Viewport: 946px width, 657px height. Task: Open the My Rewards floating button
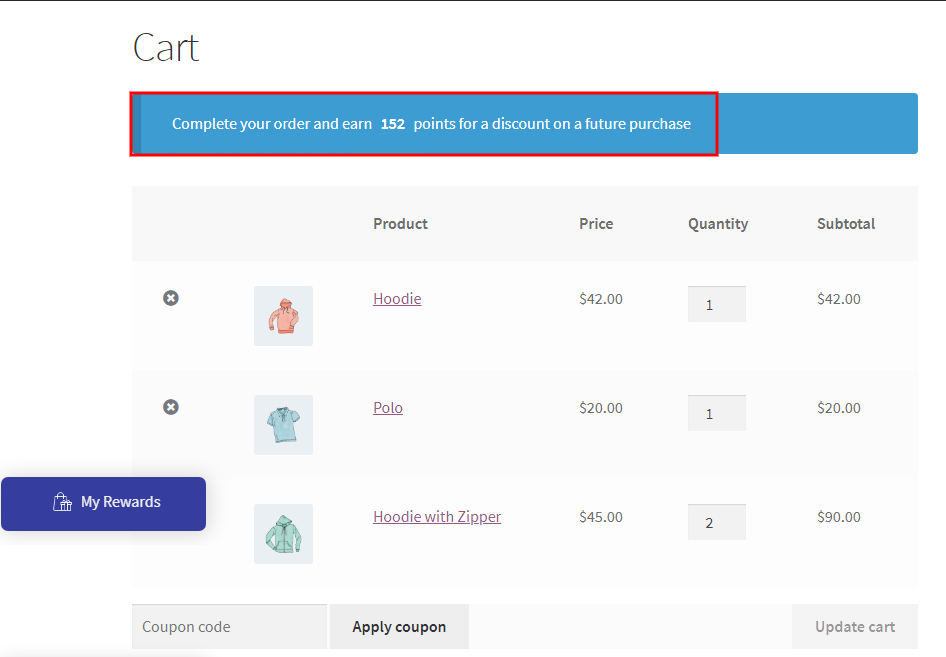104,503
